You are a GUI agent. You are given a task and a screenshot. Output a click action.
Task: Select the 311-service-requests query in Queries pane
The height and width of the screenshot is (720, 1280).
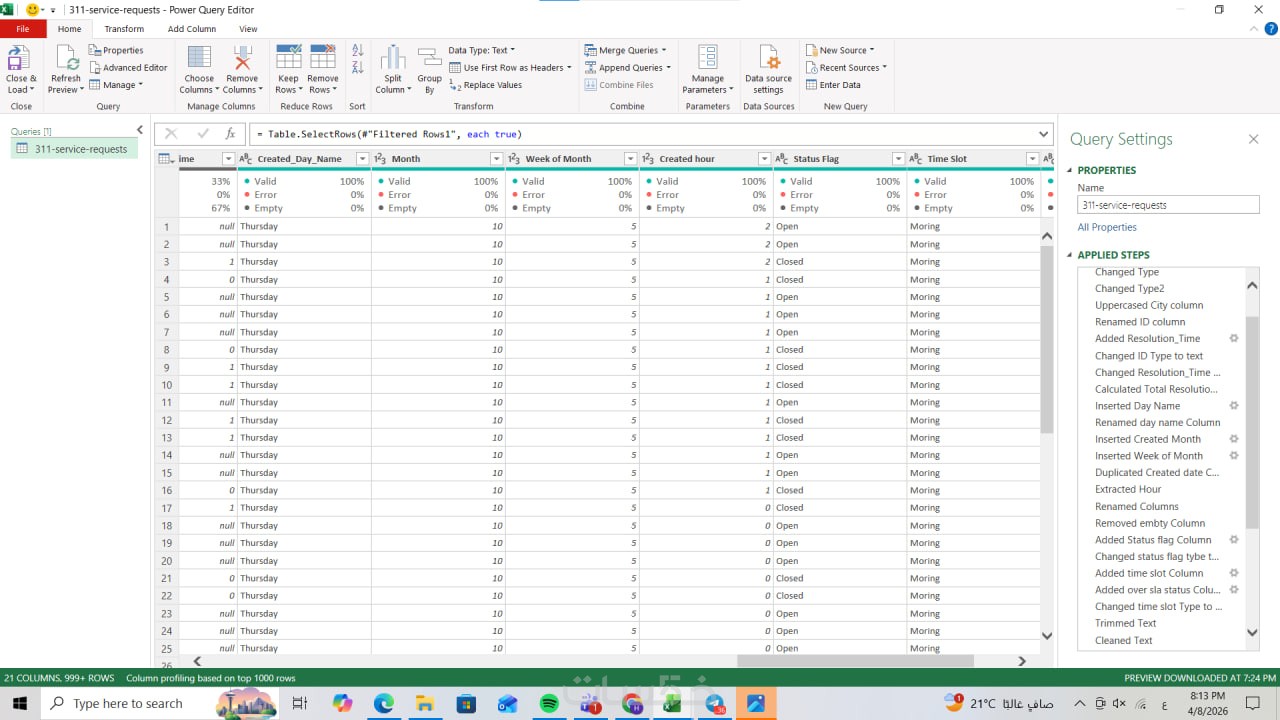[x=75, y=149]
